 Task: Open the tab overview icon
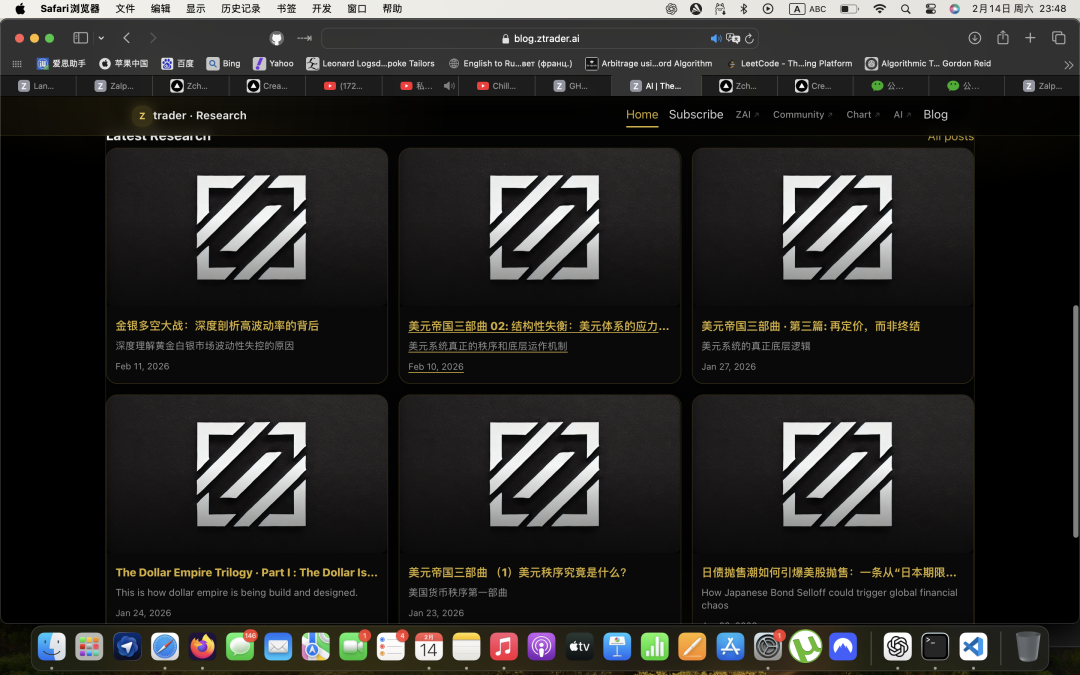point(1059,38)
